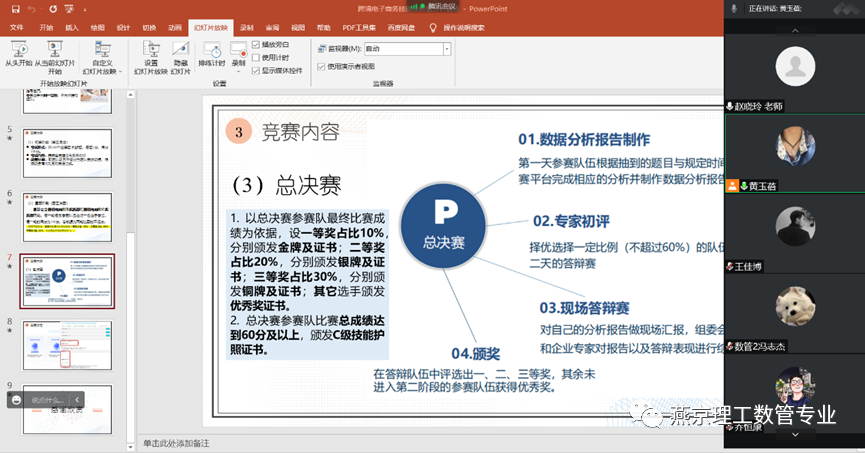Open the File (文件) tab

(x=17, y=27)
